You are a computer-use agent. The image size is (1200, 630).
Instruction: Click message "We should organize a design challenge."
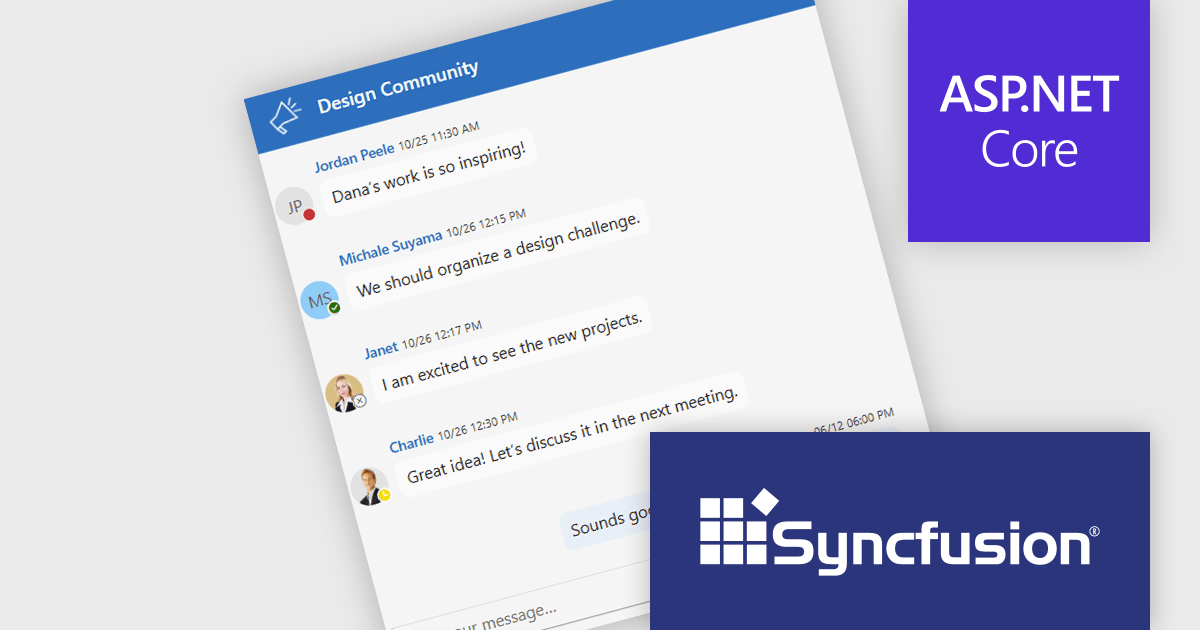[498, 253]
